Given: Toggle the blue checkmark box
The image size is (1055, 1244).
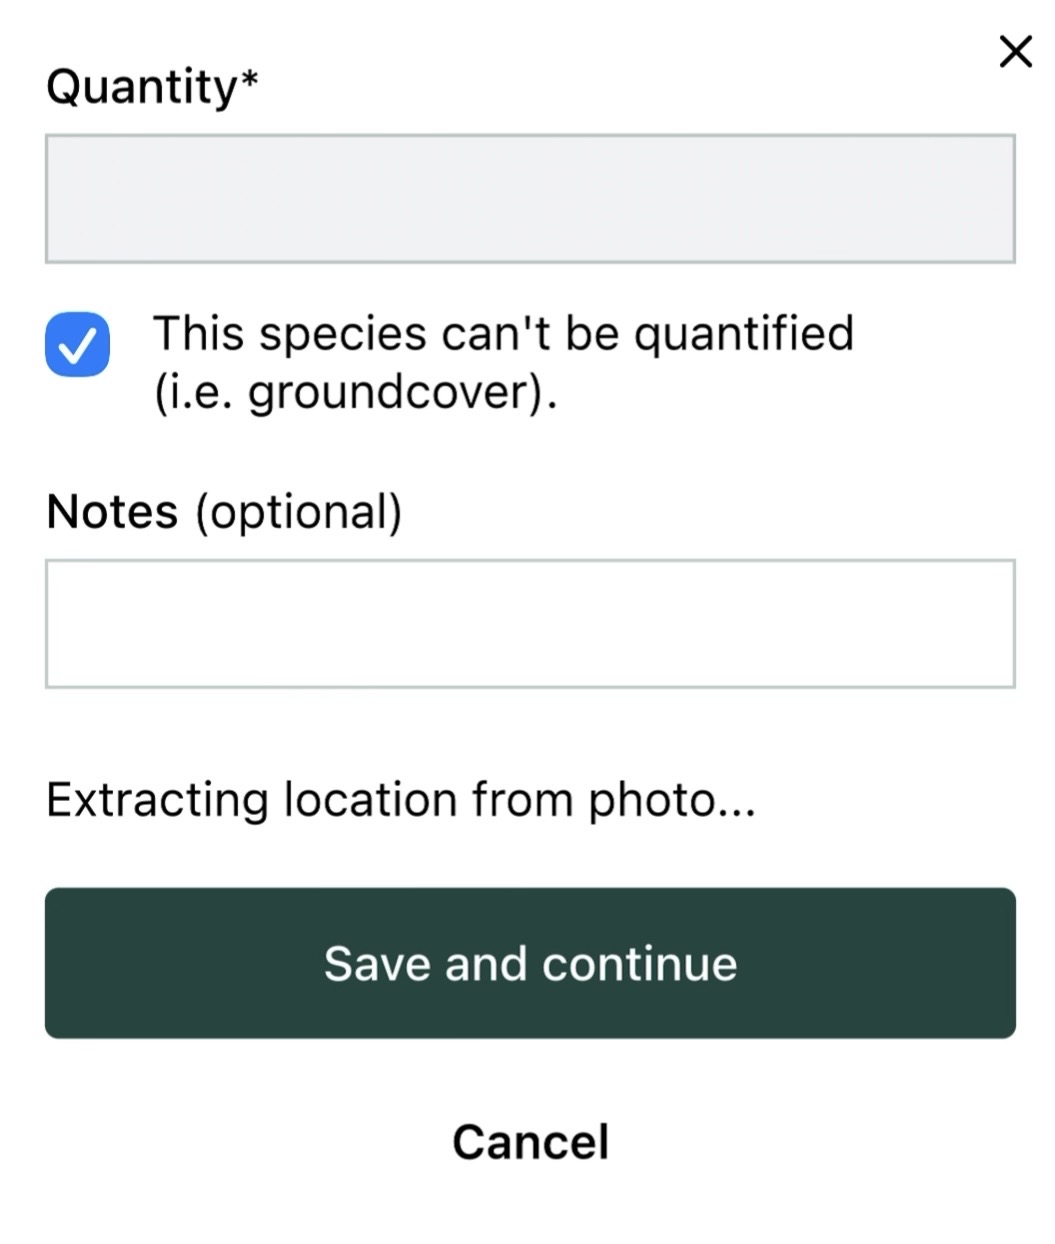Looking at the screenshot, I should [77, 345].
